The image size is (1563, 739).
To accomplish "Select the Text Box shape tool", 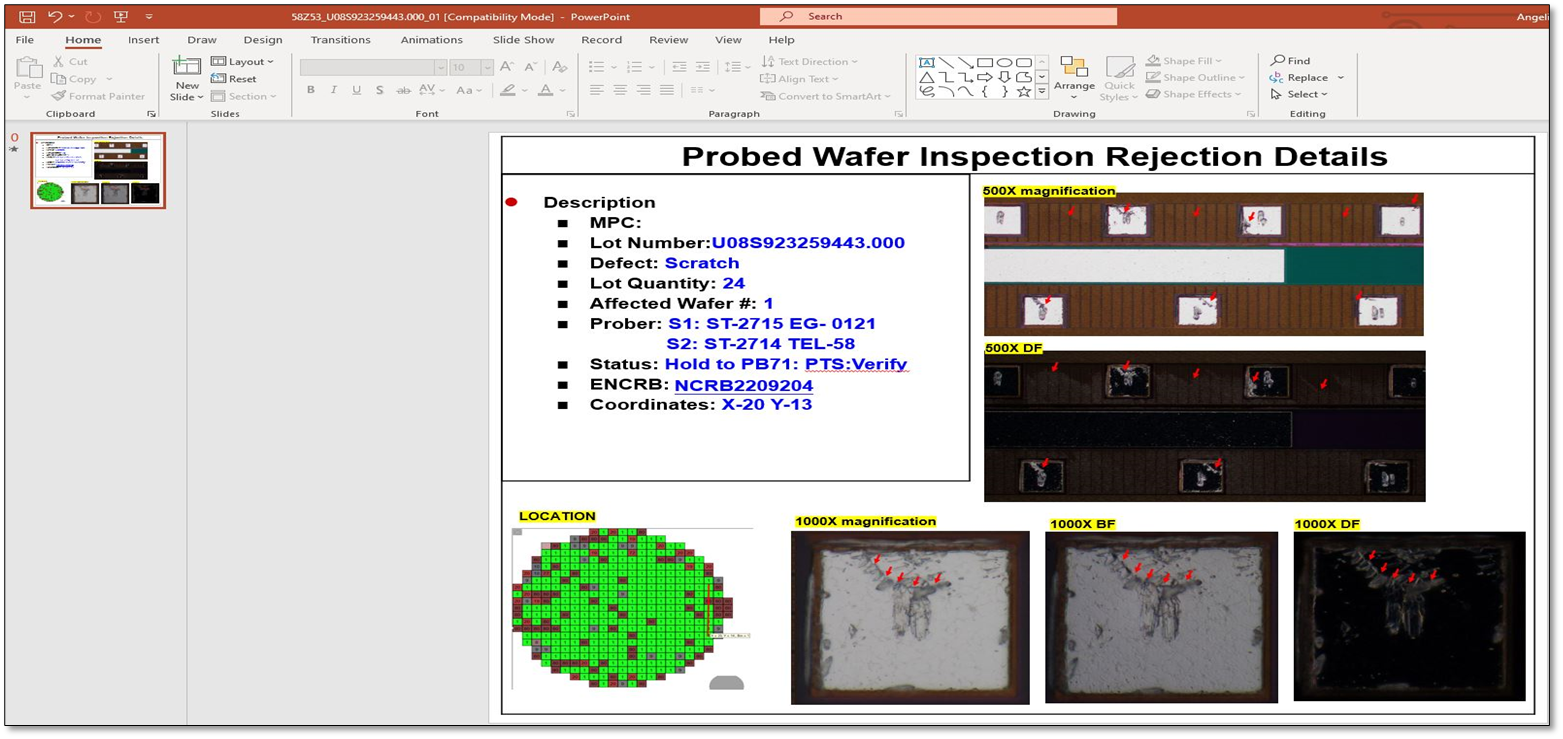I will point(926,62).
